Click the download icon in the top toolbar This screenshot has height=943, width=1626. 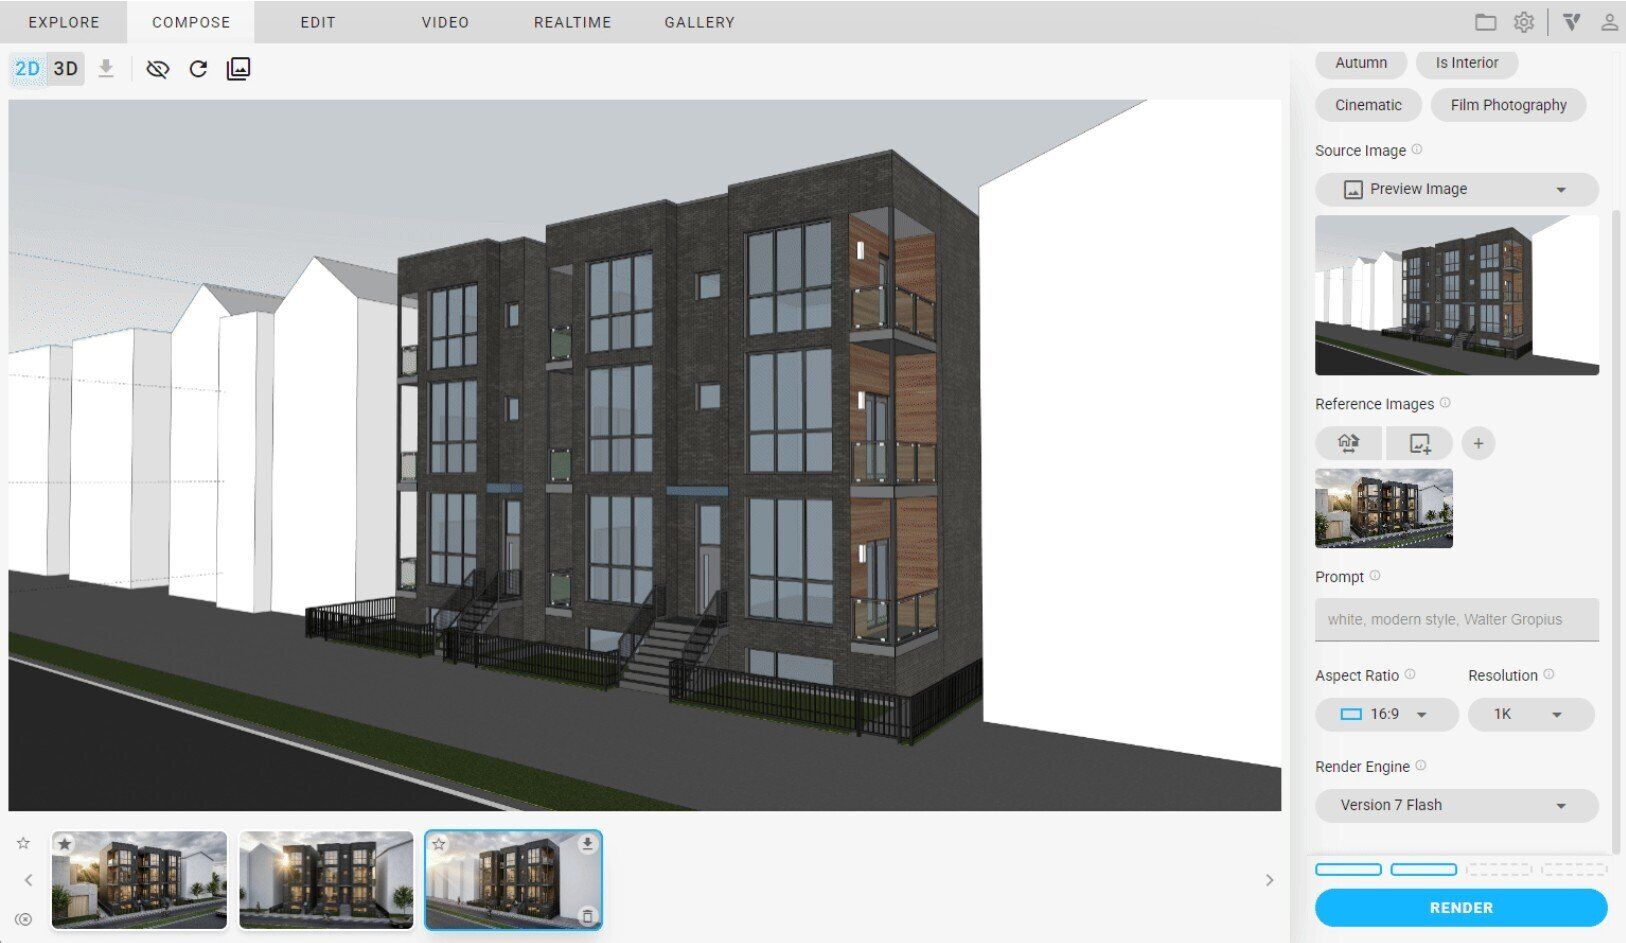[x=106, y=69]
